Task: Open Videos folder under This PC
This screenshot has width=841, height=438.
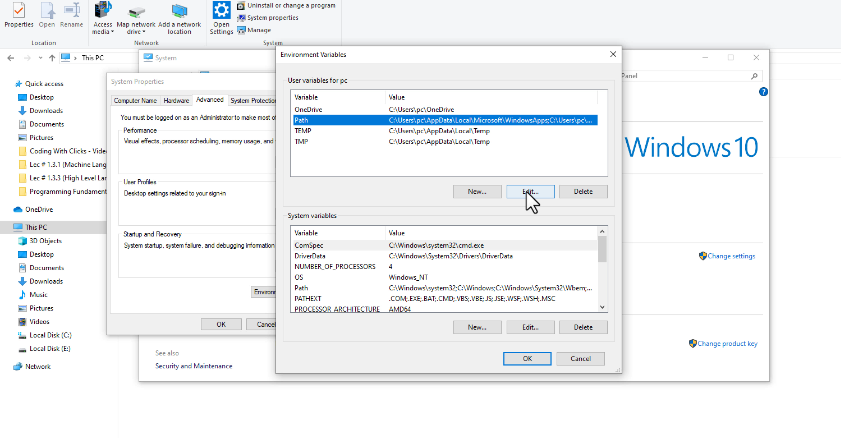Action: click(x=34, y=322)
